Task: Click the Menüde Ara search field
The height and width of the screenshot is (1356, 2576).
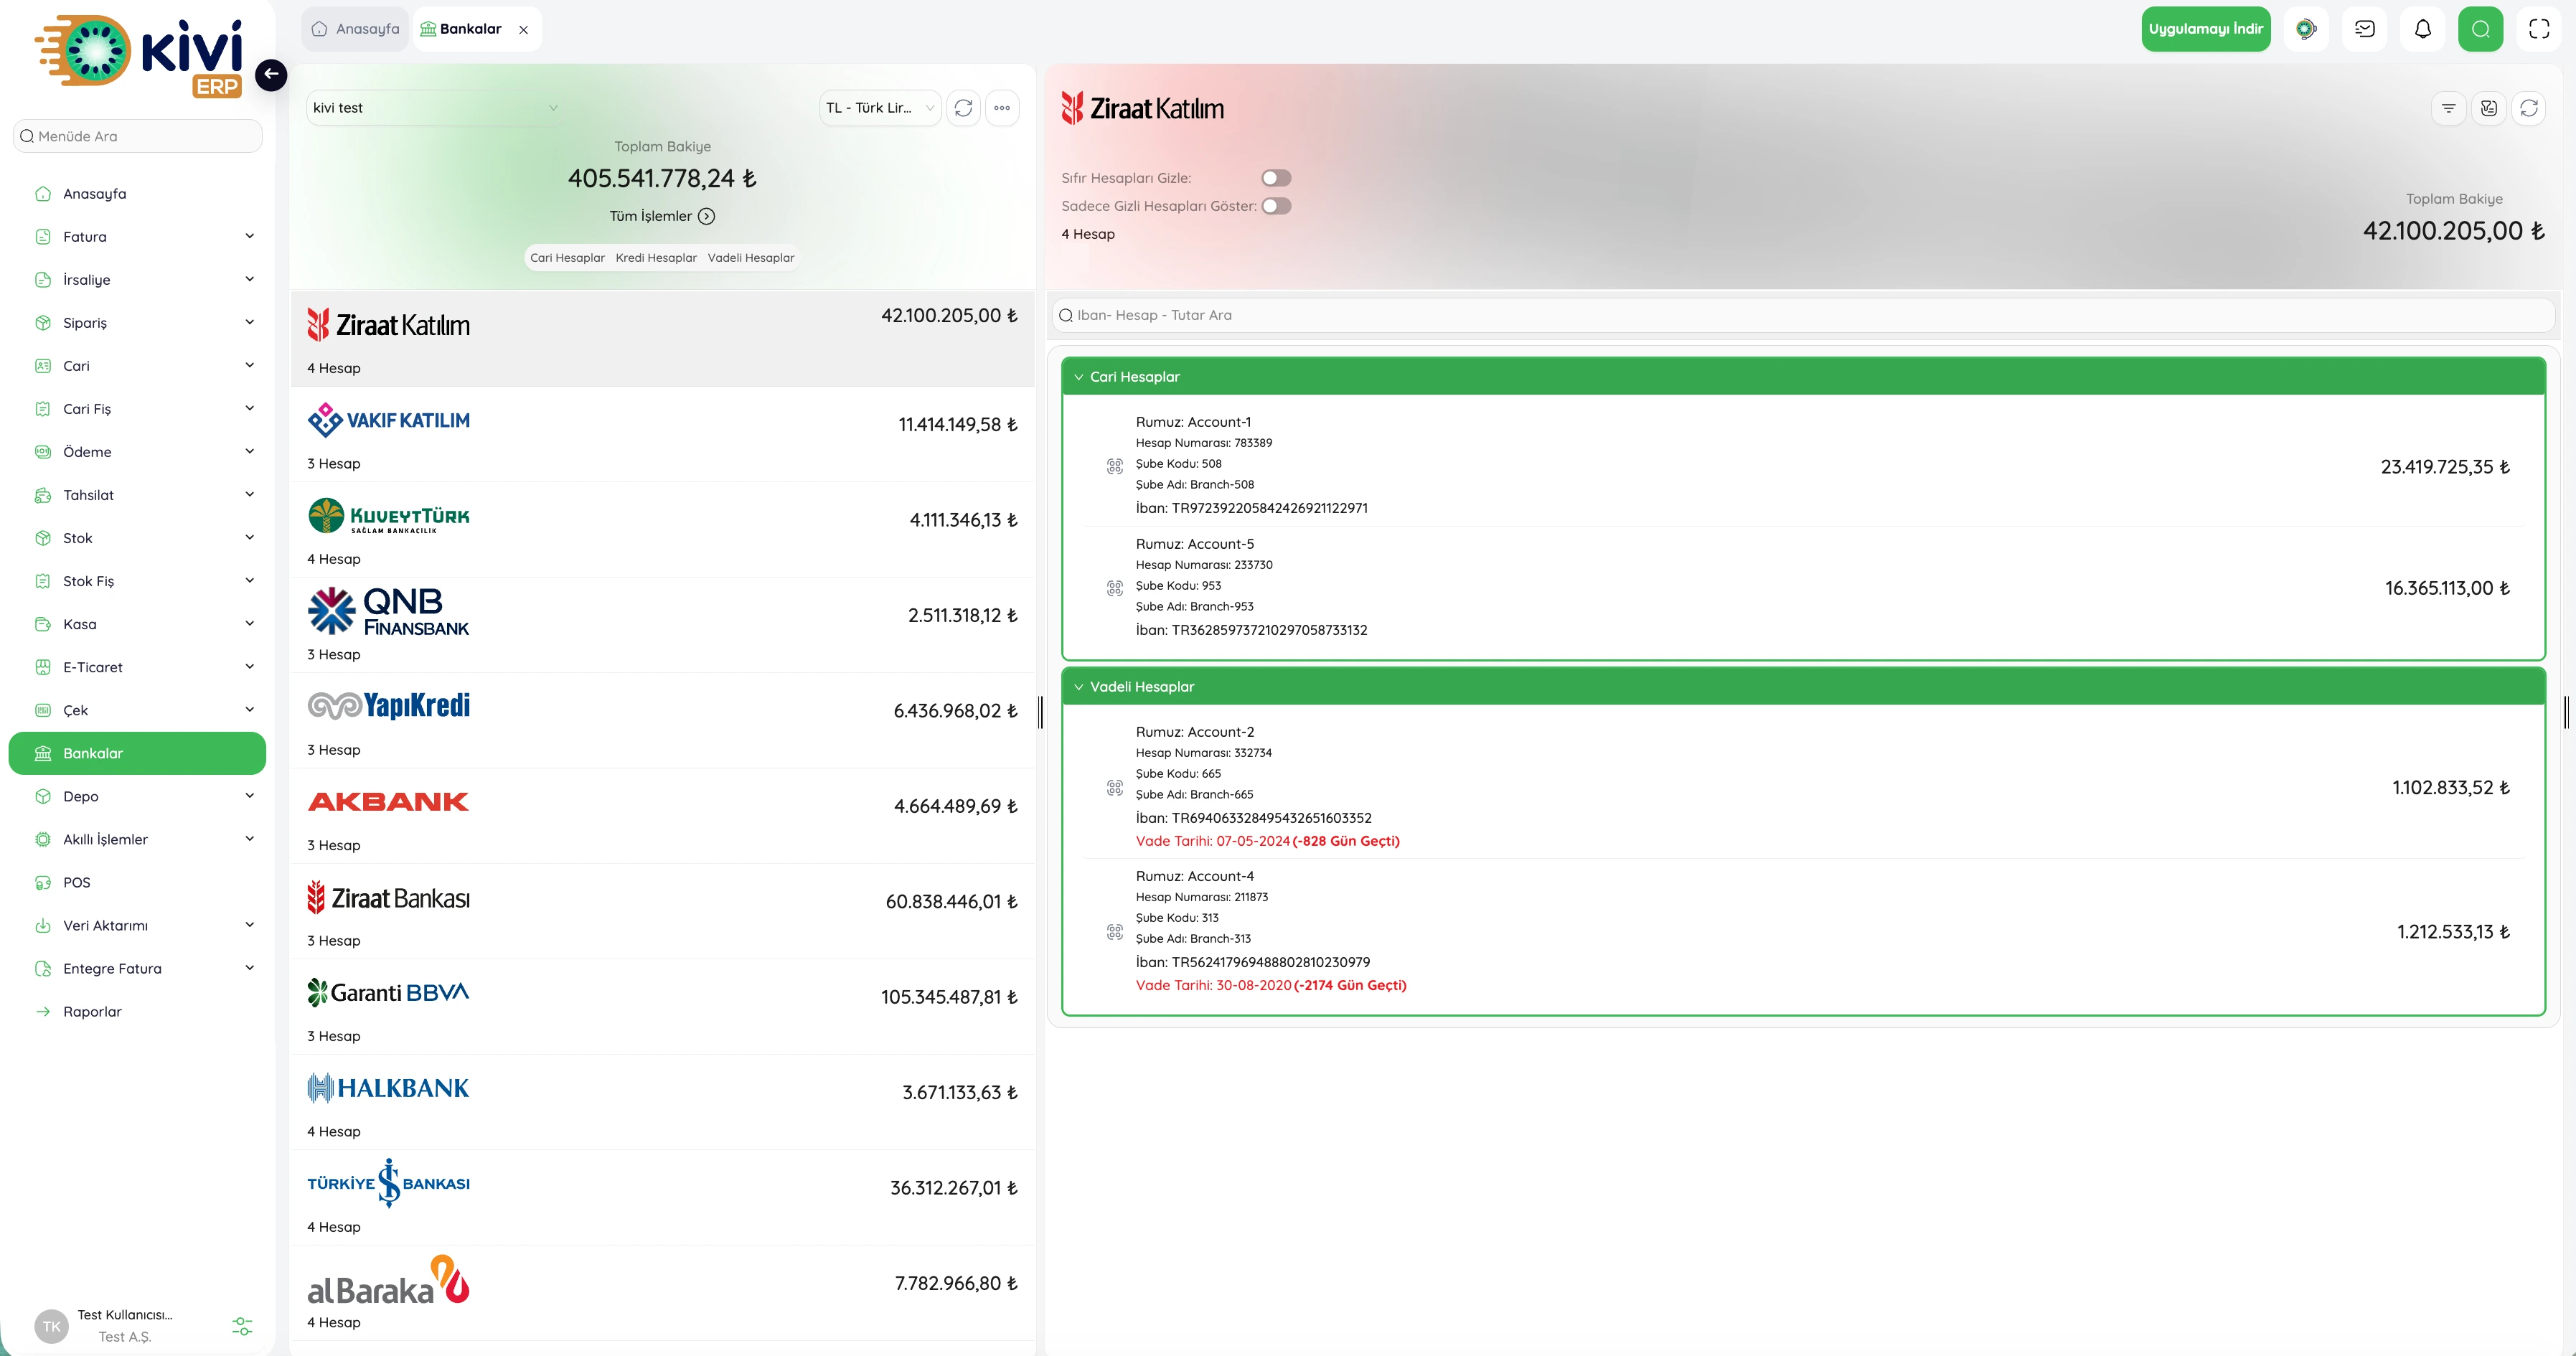Action: (137, 136)
